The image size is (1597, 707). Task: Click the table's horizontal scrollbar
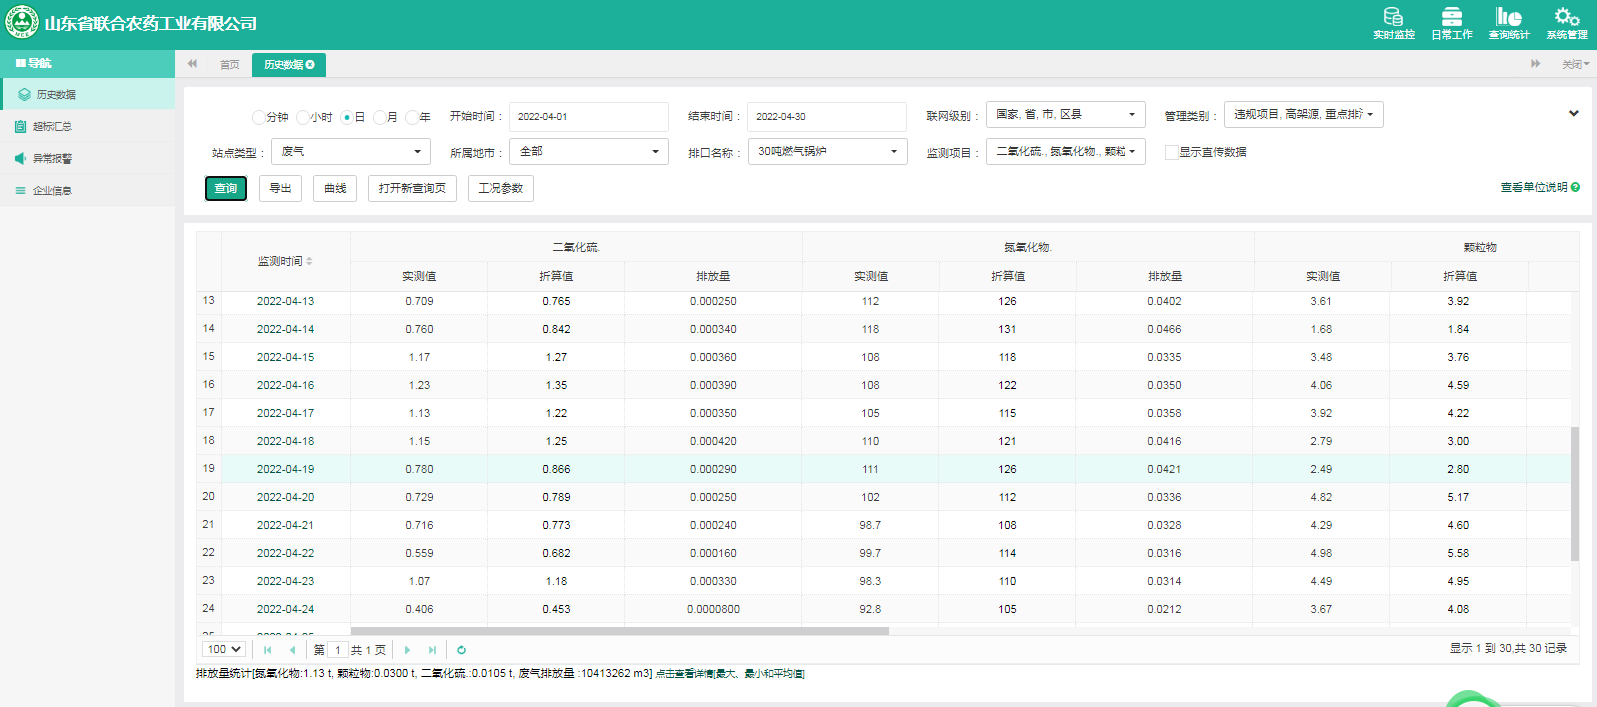pyautogui.click(x=619, y=631)
